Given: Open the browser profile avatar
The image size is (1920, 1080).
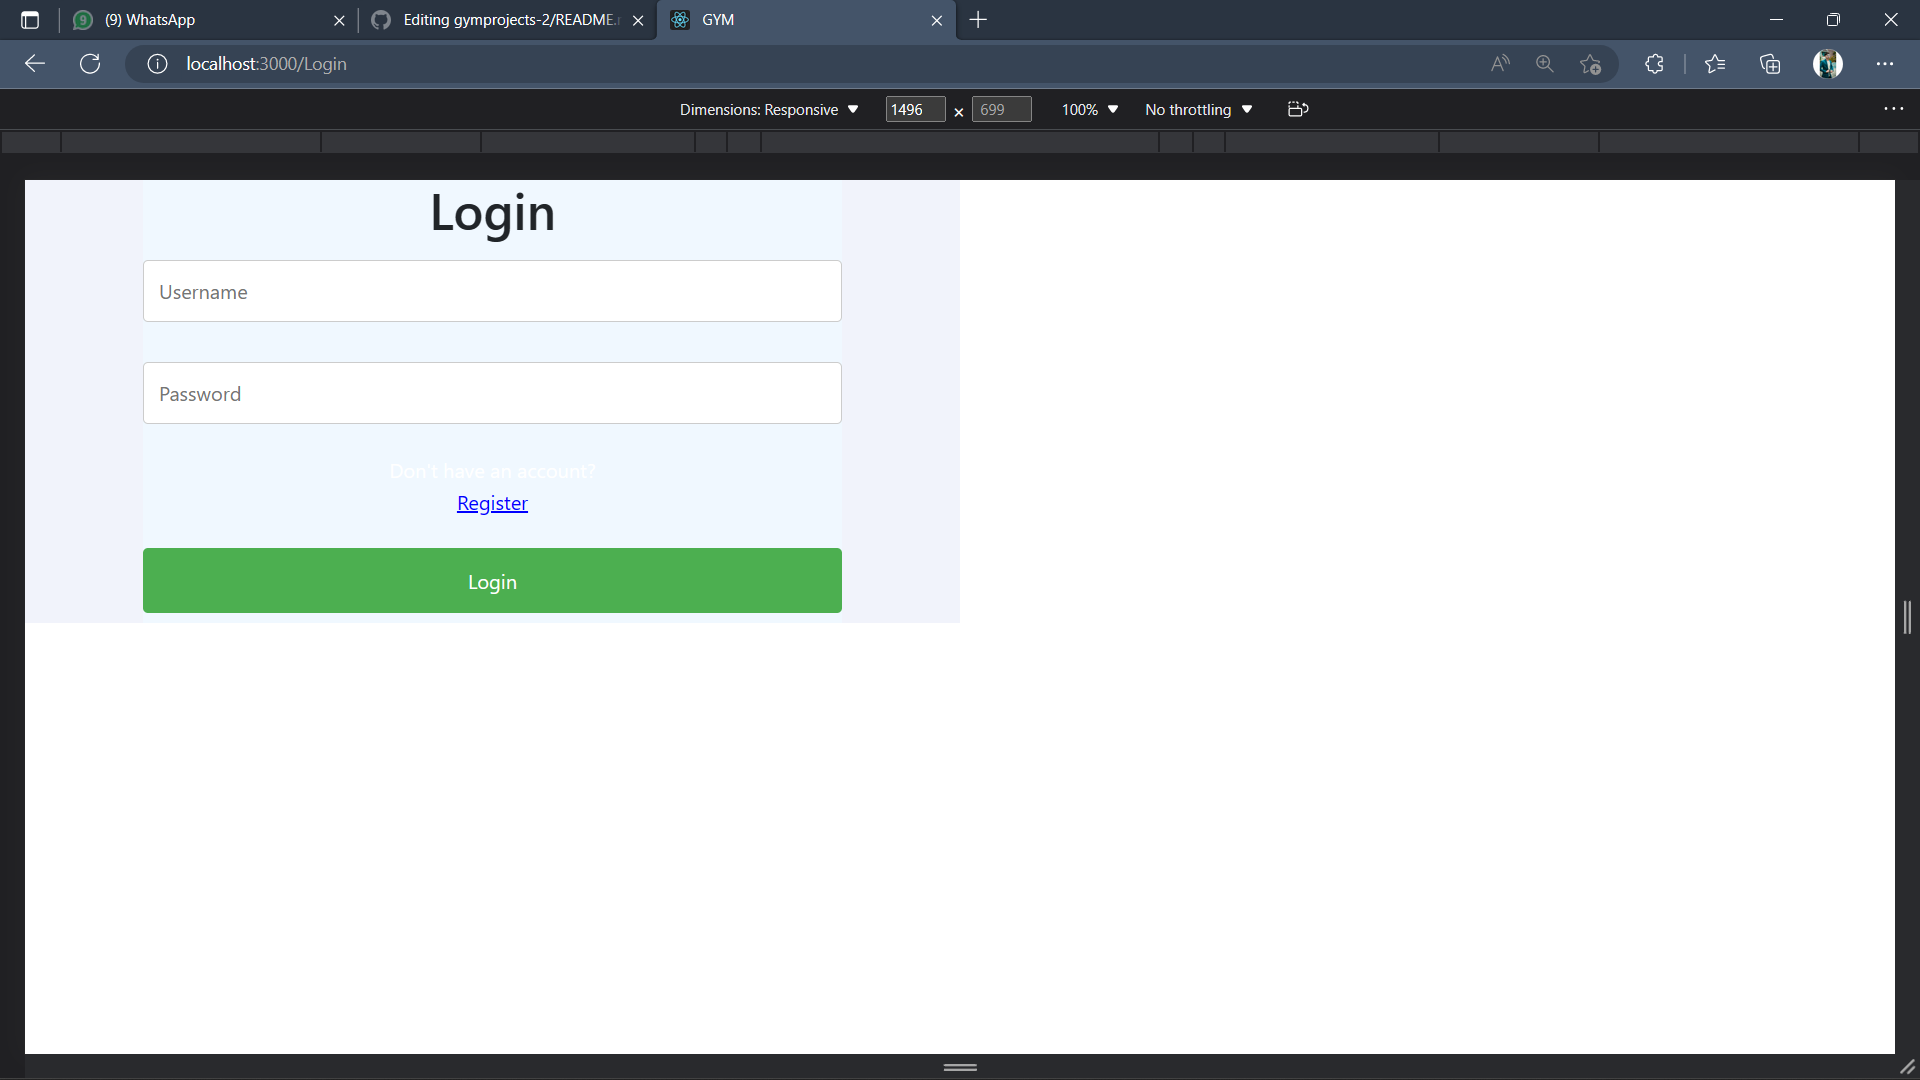Looking at the screenshot, I should (1828, 64).
